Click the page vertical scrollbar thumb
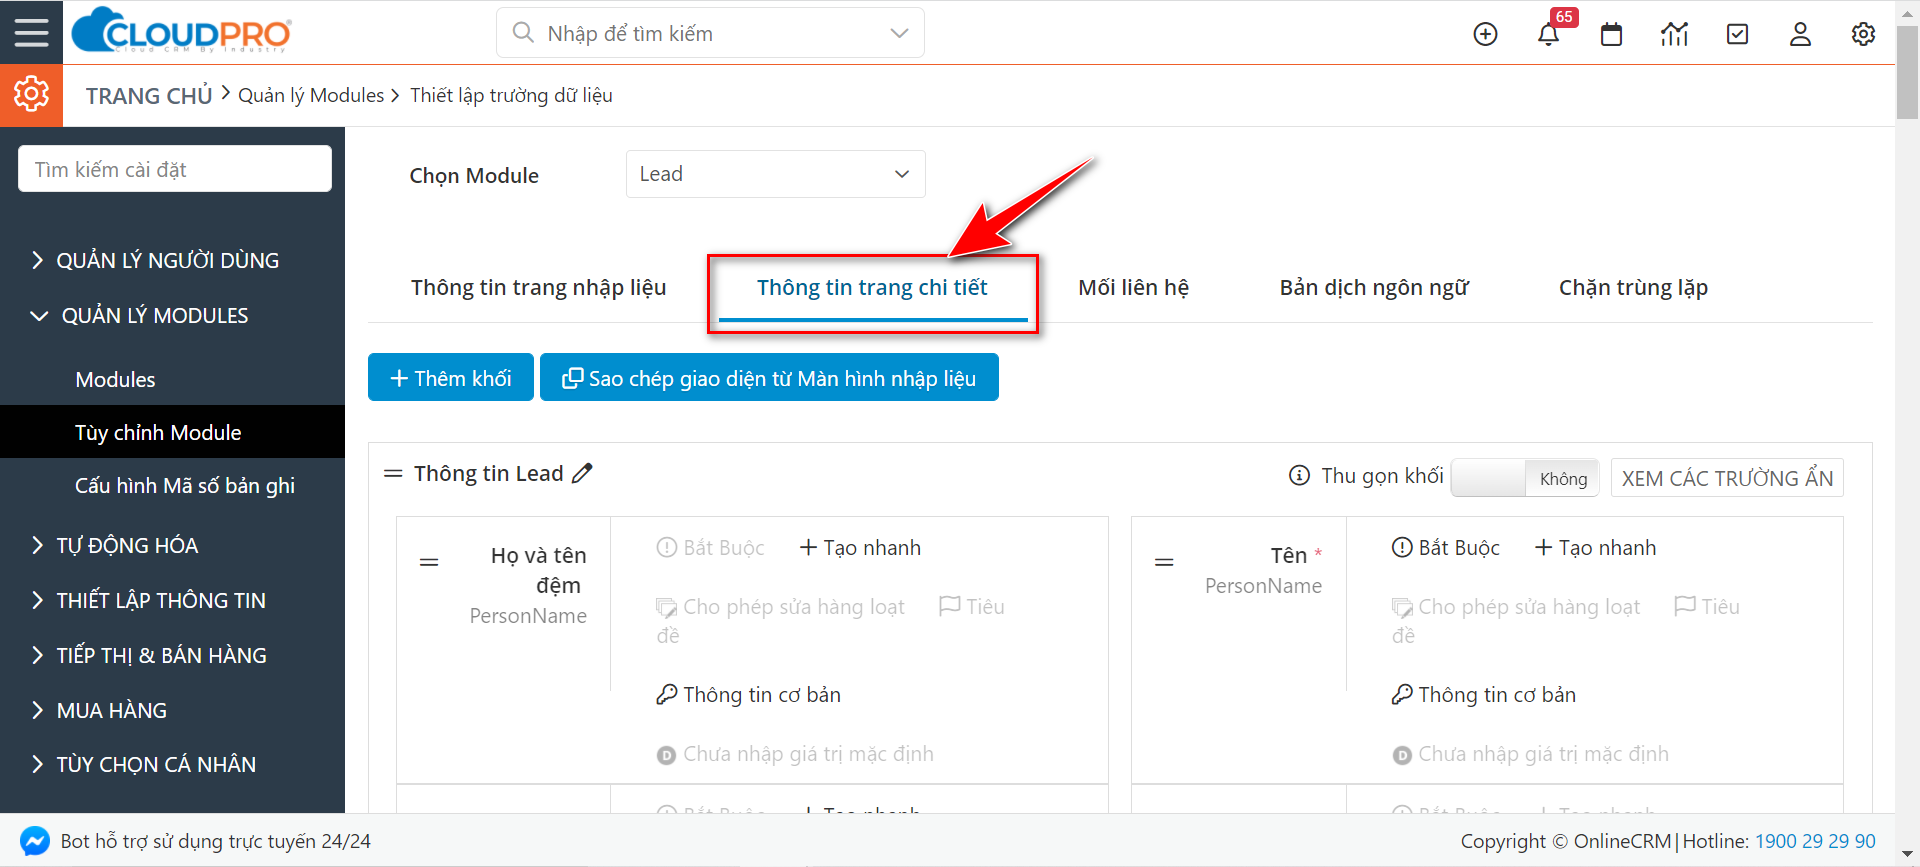 point(1907,72)
